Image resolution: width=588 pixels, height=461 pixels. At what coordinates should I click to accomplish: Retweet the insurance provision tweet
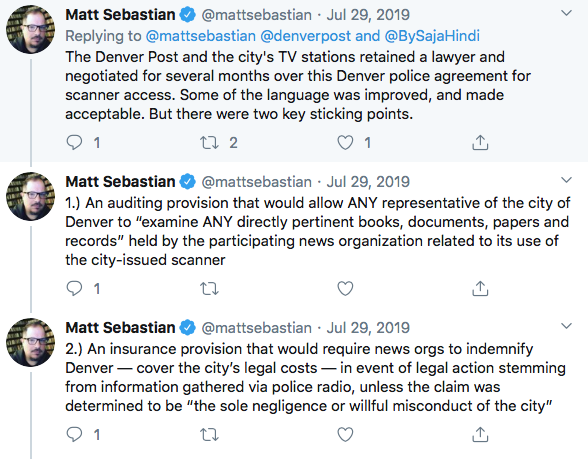pyautogui.click(x=209, y=434)
